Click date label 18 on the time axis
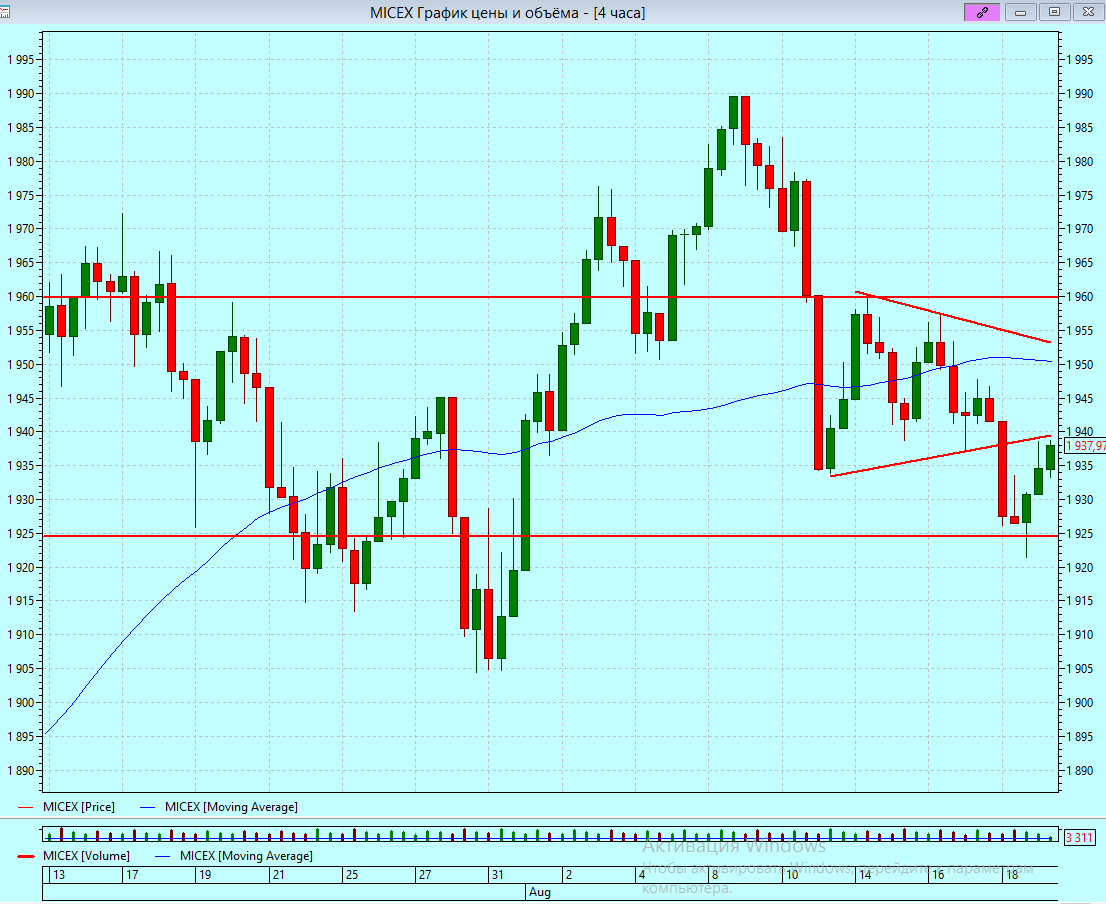 (x=1011, y=875)
